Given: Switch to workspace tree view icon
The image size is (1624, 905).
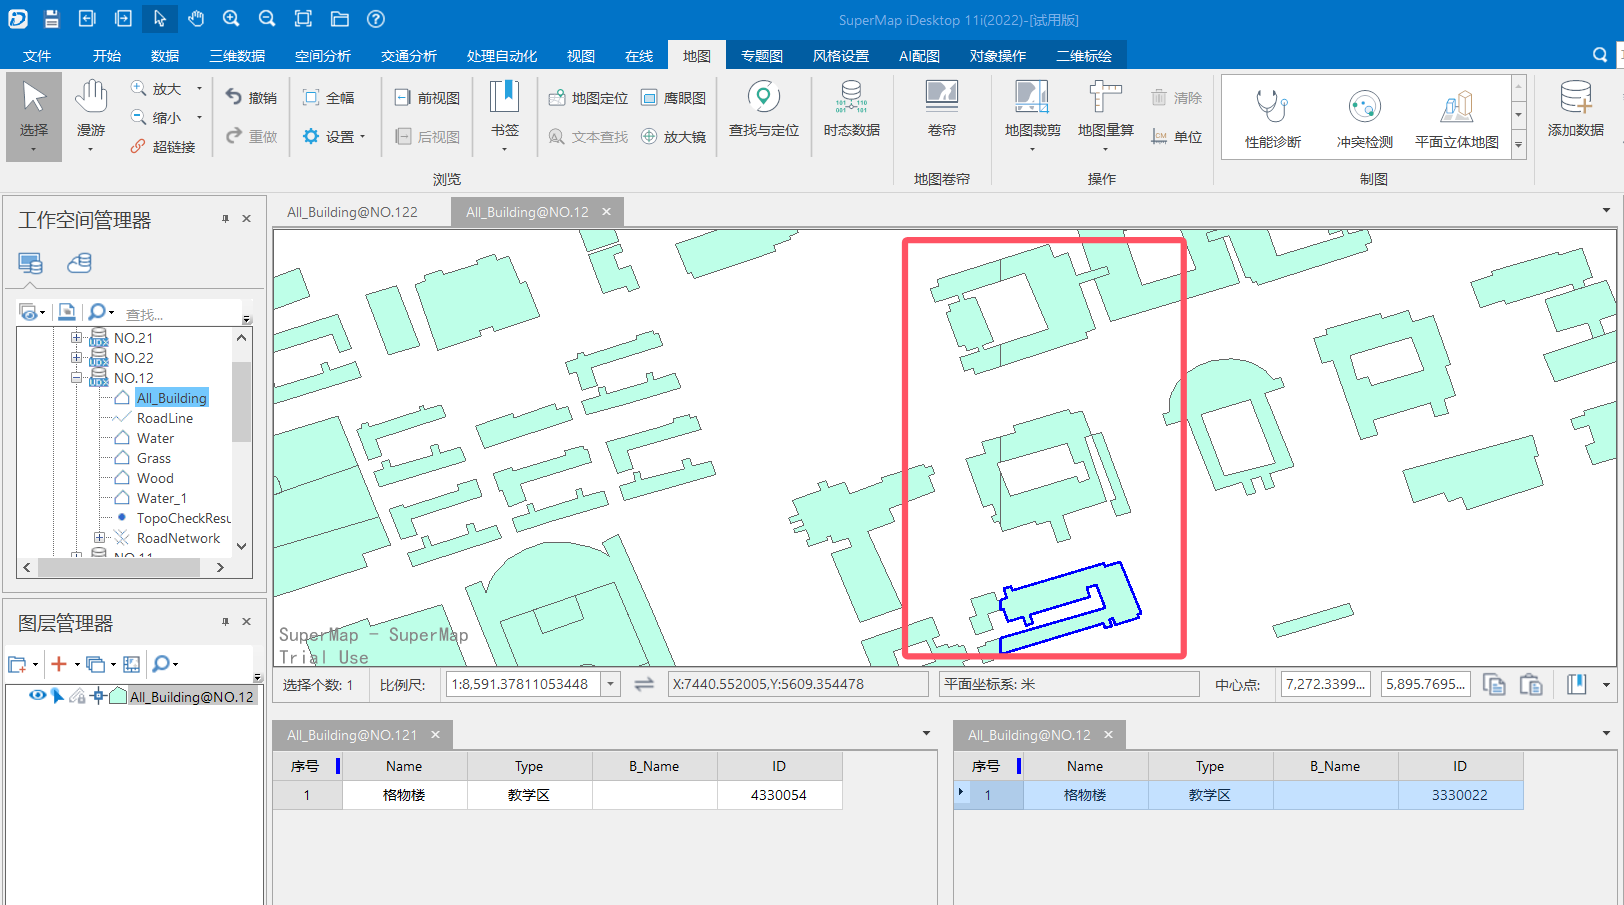Looking at the screenshot, I should tap(31, 263).
